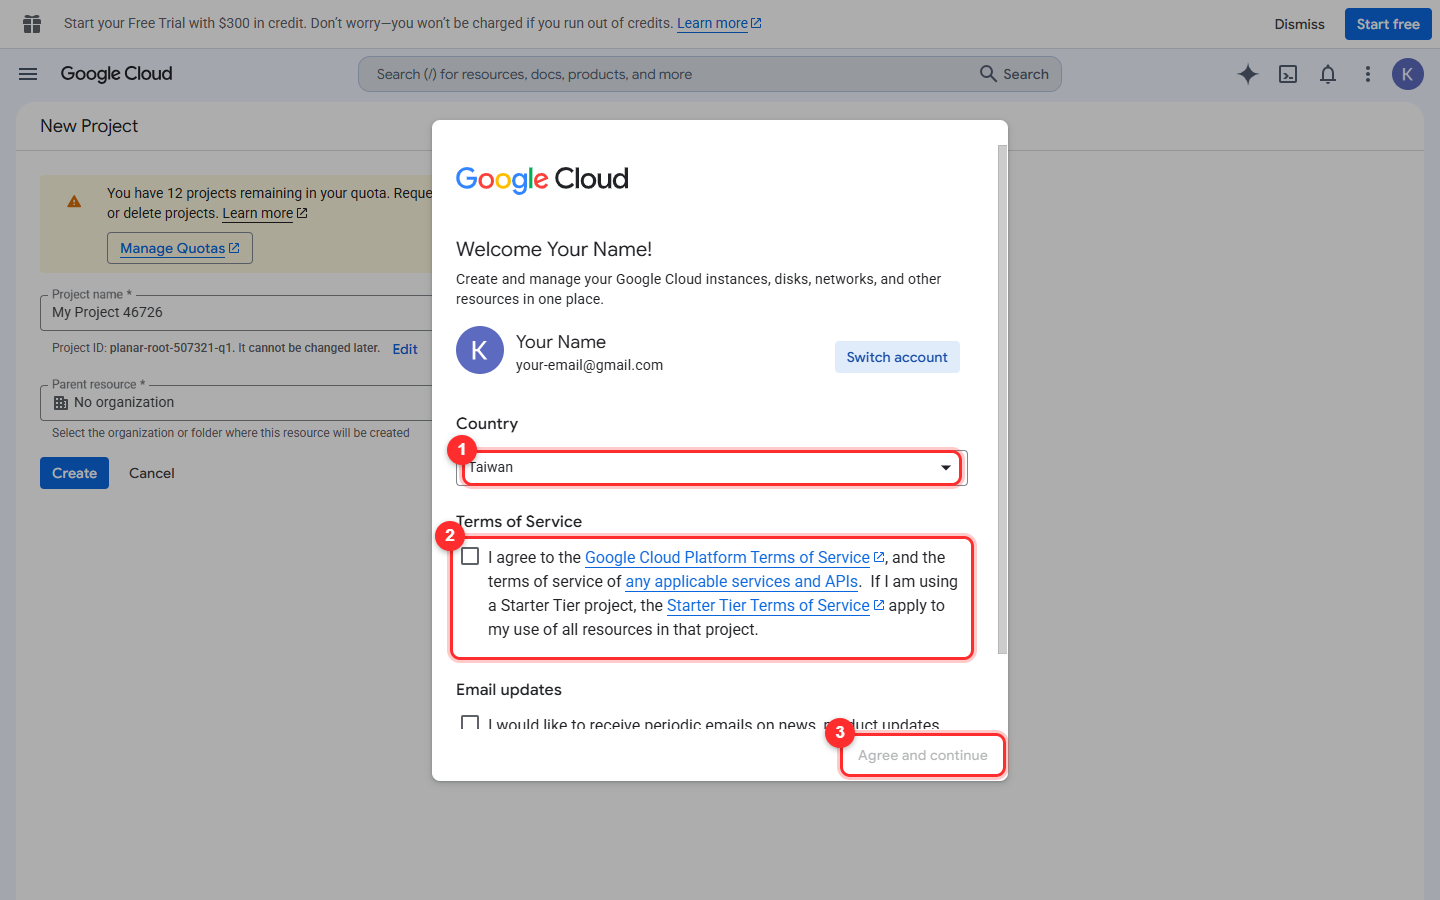The image size is (1440, 900).
Task: Dismiss the free trial banner
Action: point(1299,24)
